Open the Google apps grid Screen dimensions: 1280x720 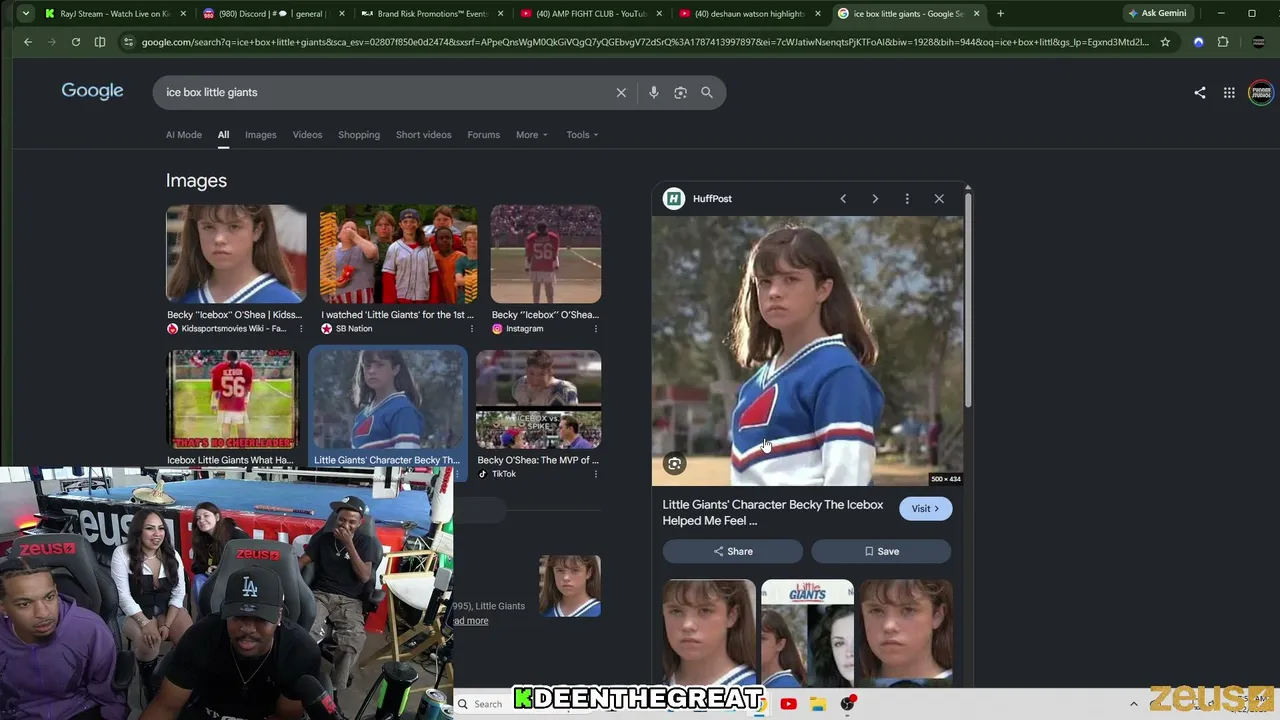pyautogui.click(x=1229, y=93)
